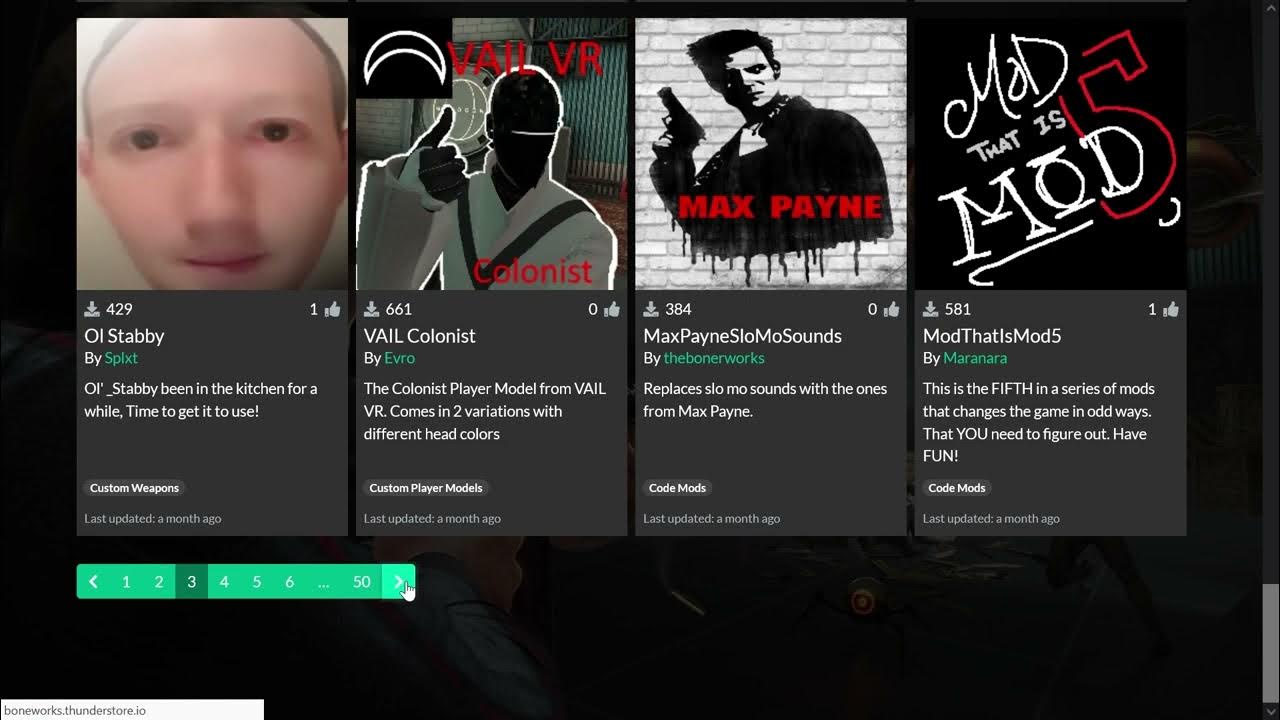View author Maranara's profile
The image size is (1280, 720).
975,358
